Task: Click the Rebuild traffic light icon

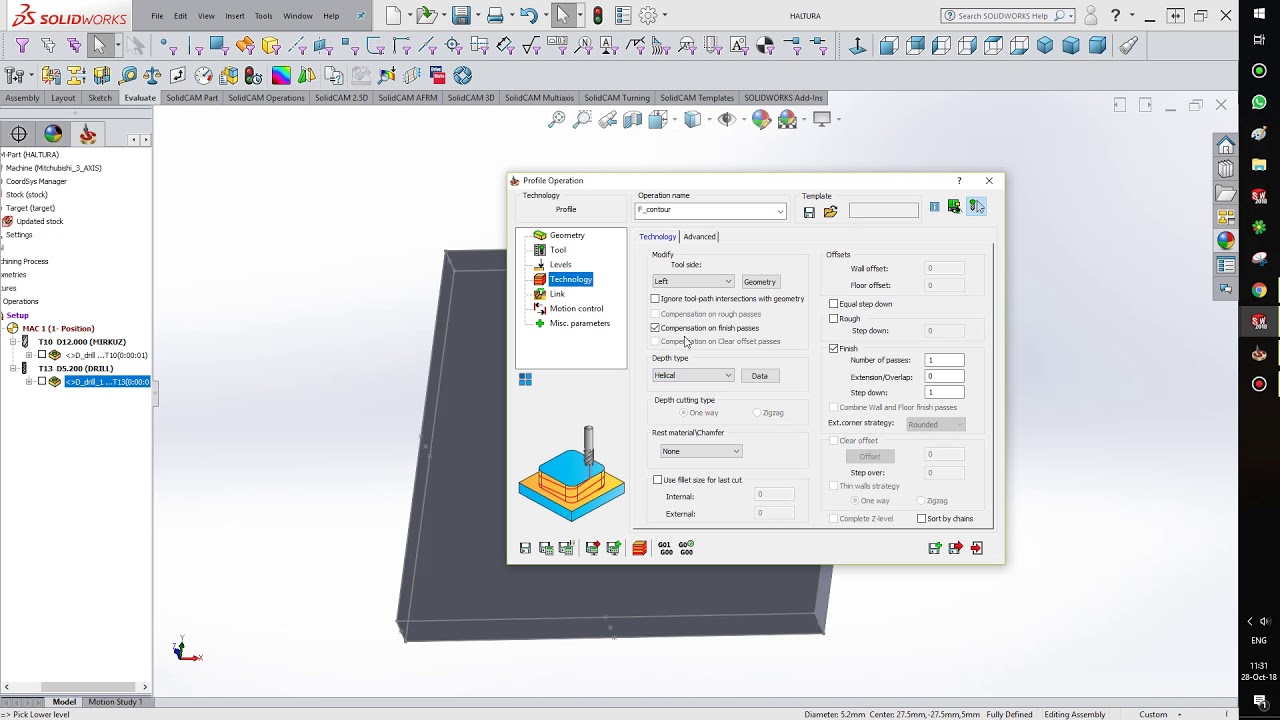Action: 598,15
